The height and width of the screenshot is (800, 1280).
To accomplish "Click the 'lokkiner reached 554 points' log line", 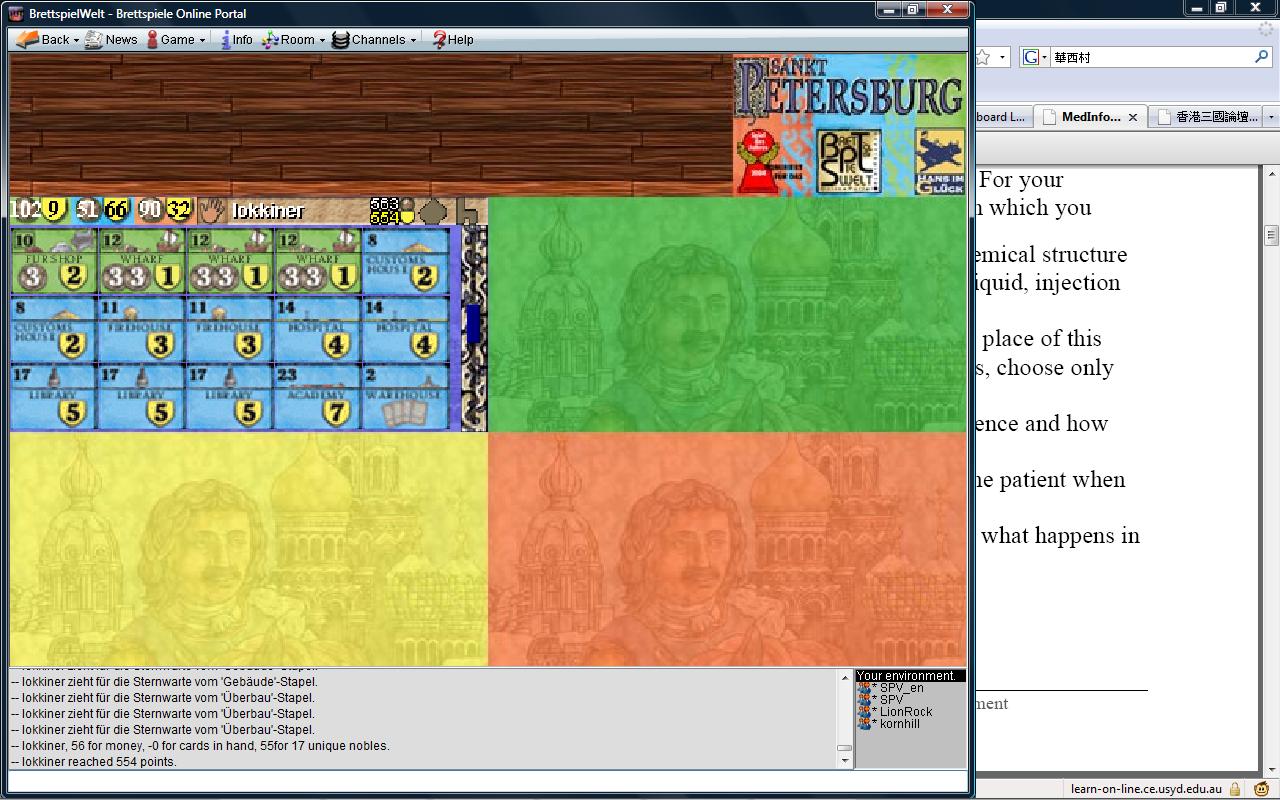I will click(94, 762).
